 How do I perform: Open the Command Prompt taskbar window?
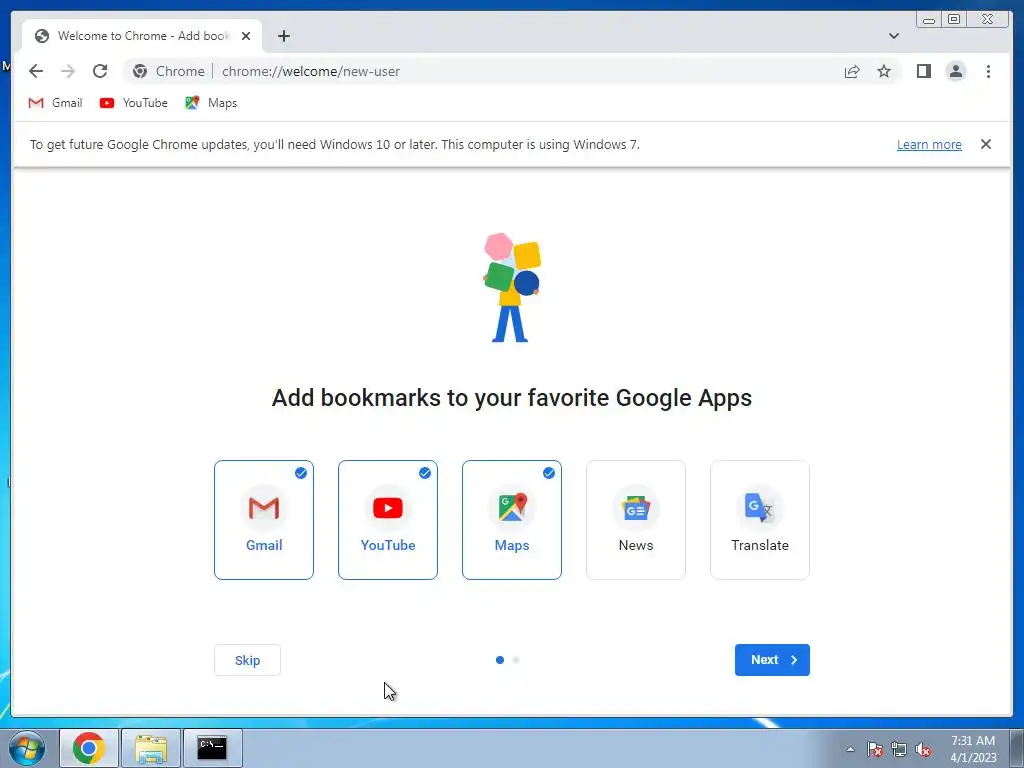coord(212,748)
